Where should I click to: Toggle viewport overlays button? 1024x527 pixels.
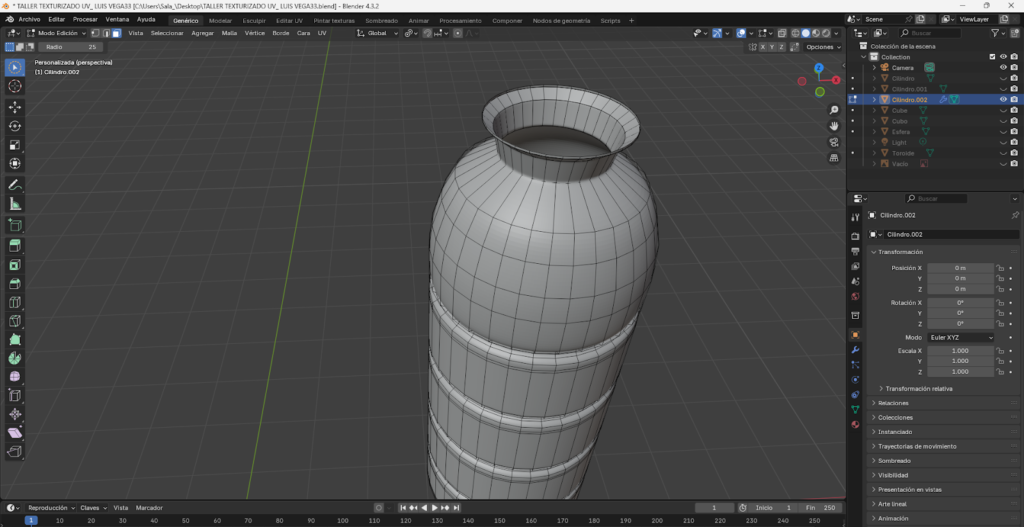741,33
